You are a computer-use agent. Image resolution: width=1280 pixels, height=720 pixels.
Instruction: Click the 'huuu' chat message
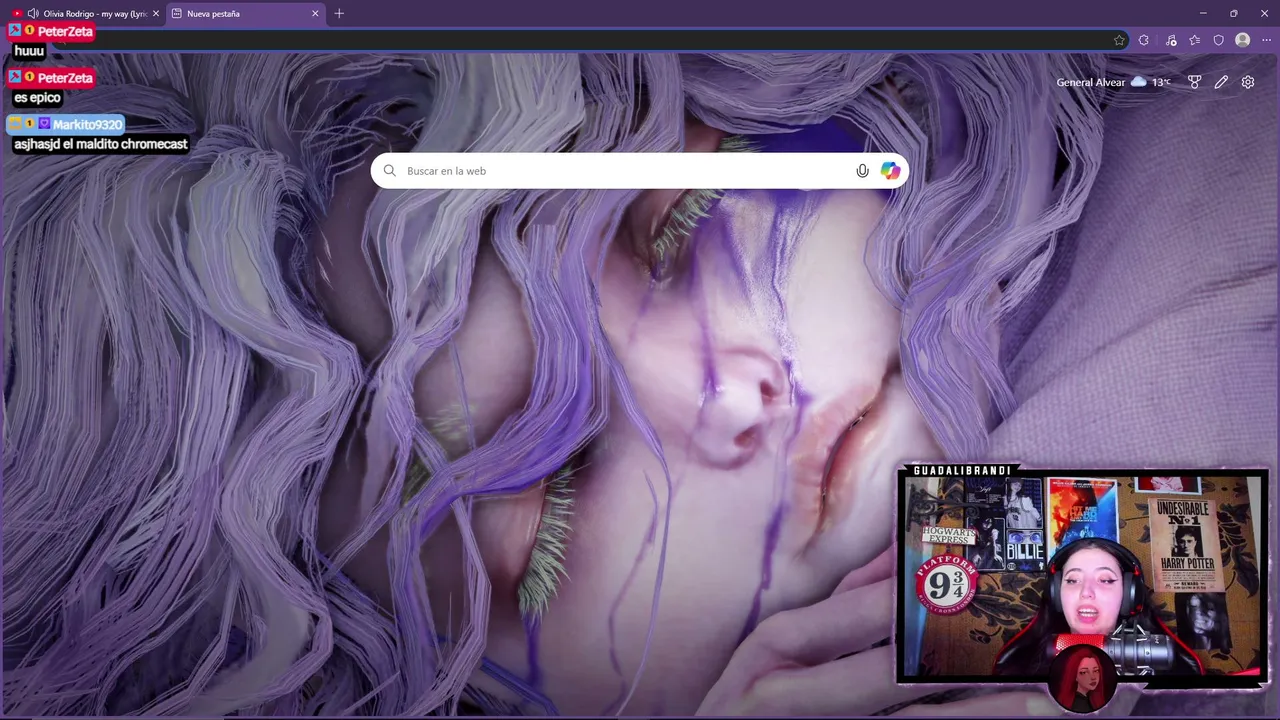coord(29,51)
